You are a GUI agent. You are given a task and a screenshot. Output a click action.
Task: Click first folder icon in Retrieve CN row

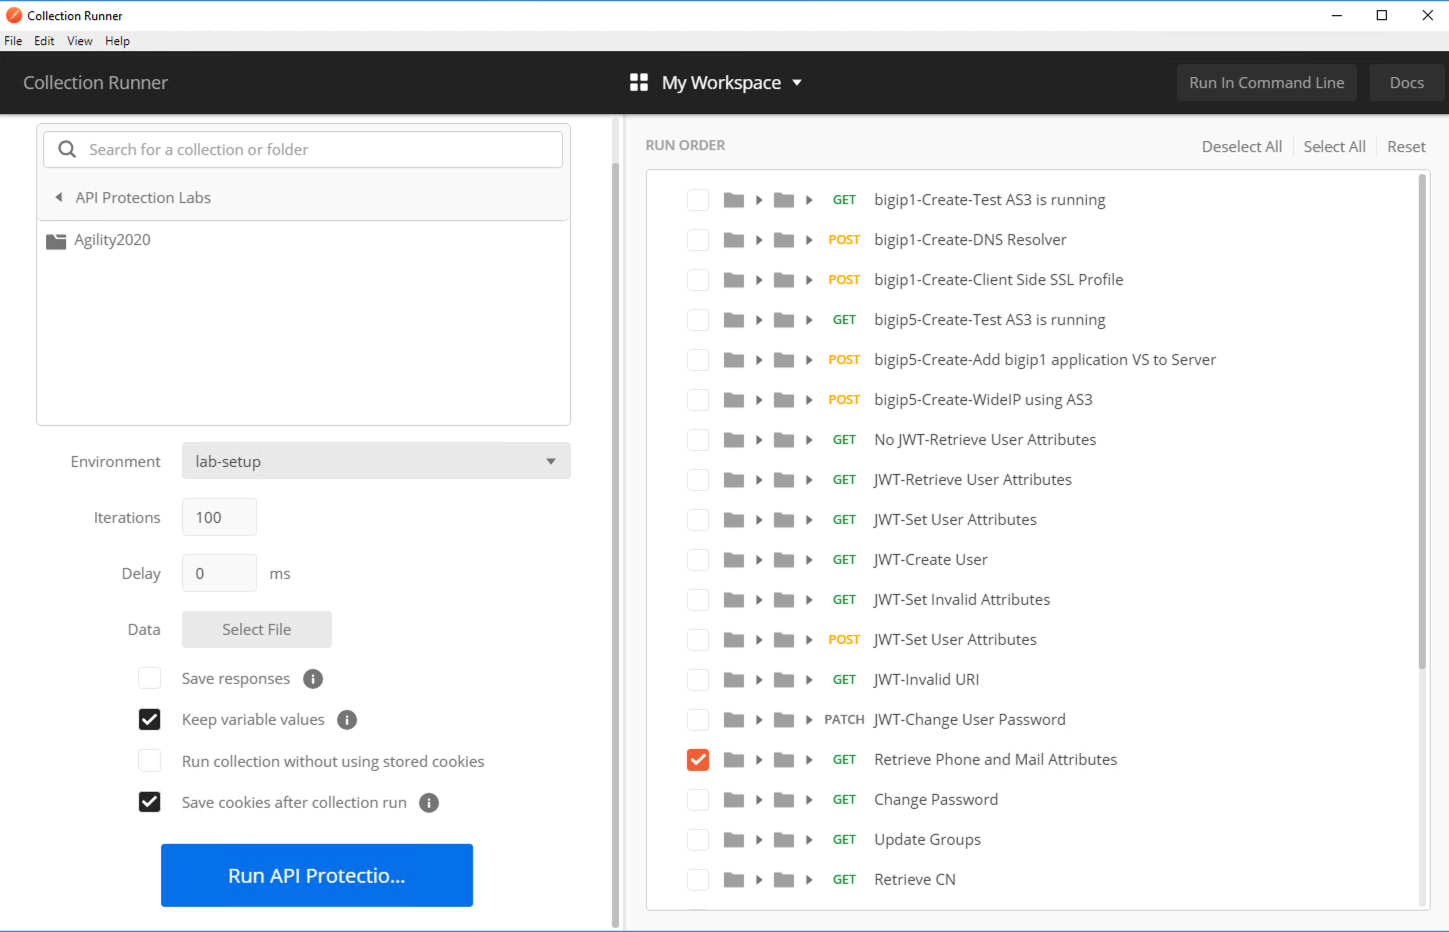(x=734, y=880)
